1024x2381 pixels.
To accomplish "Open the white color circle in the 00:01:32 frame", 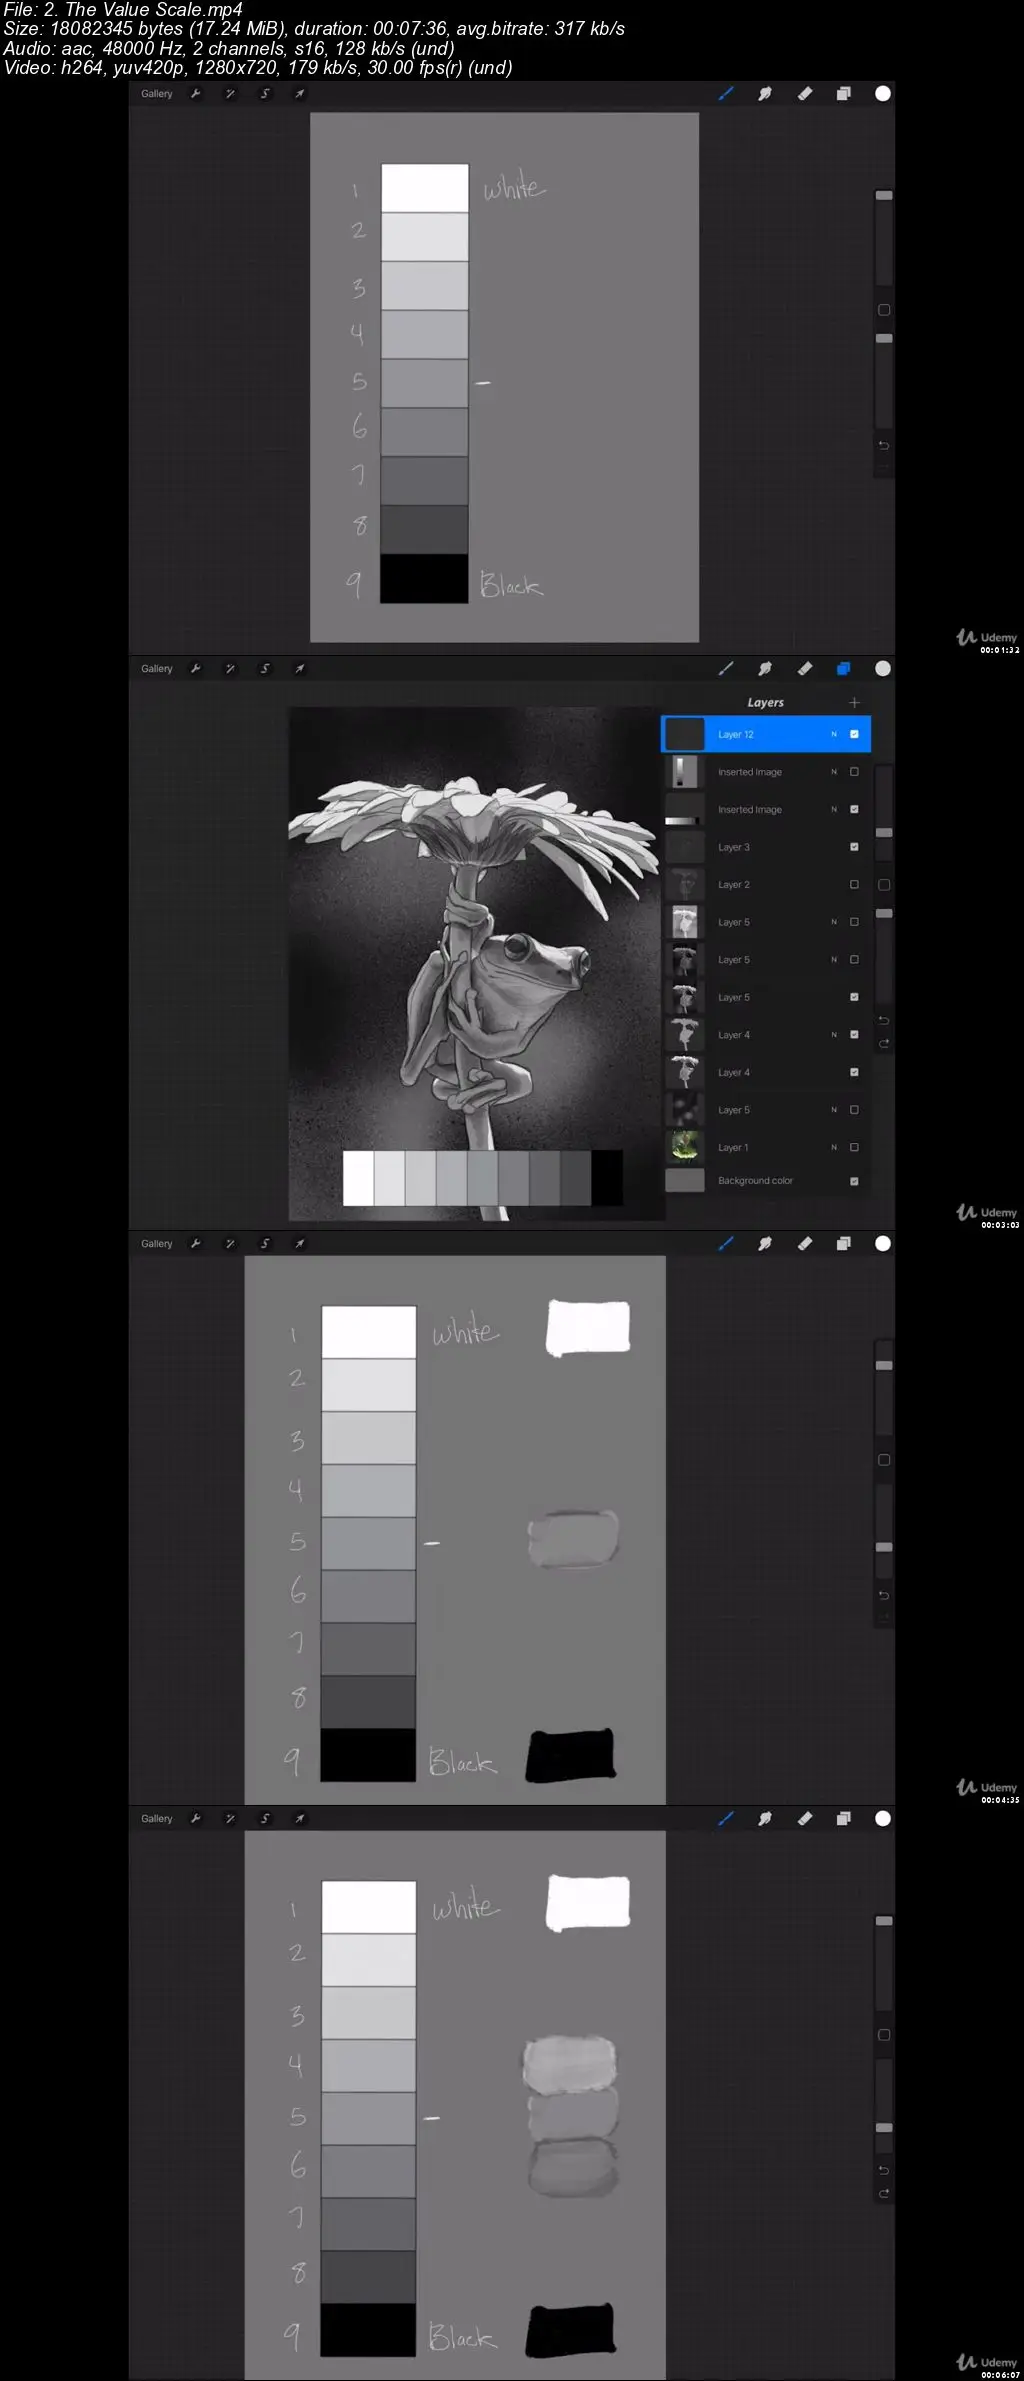I will [883, 94].
